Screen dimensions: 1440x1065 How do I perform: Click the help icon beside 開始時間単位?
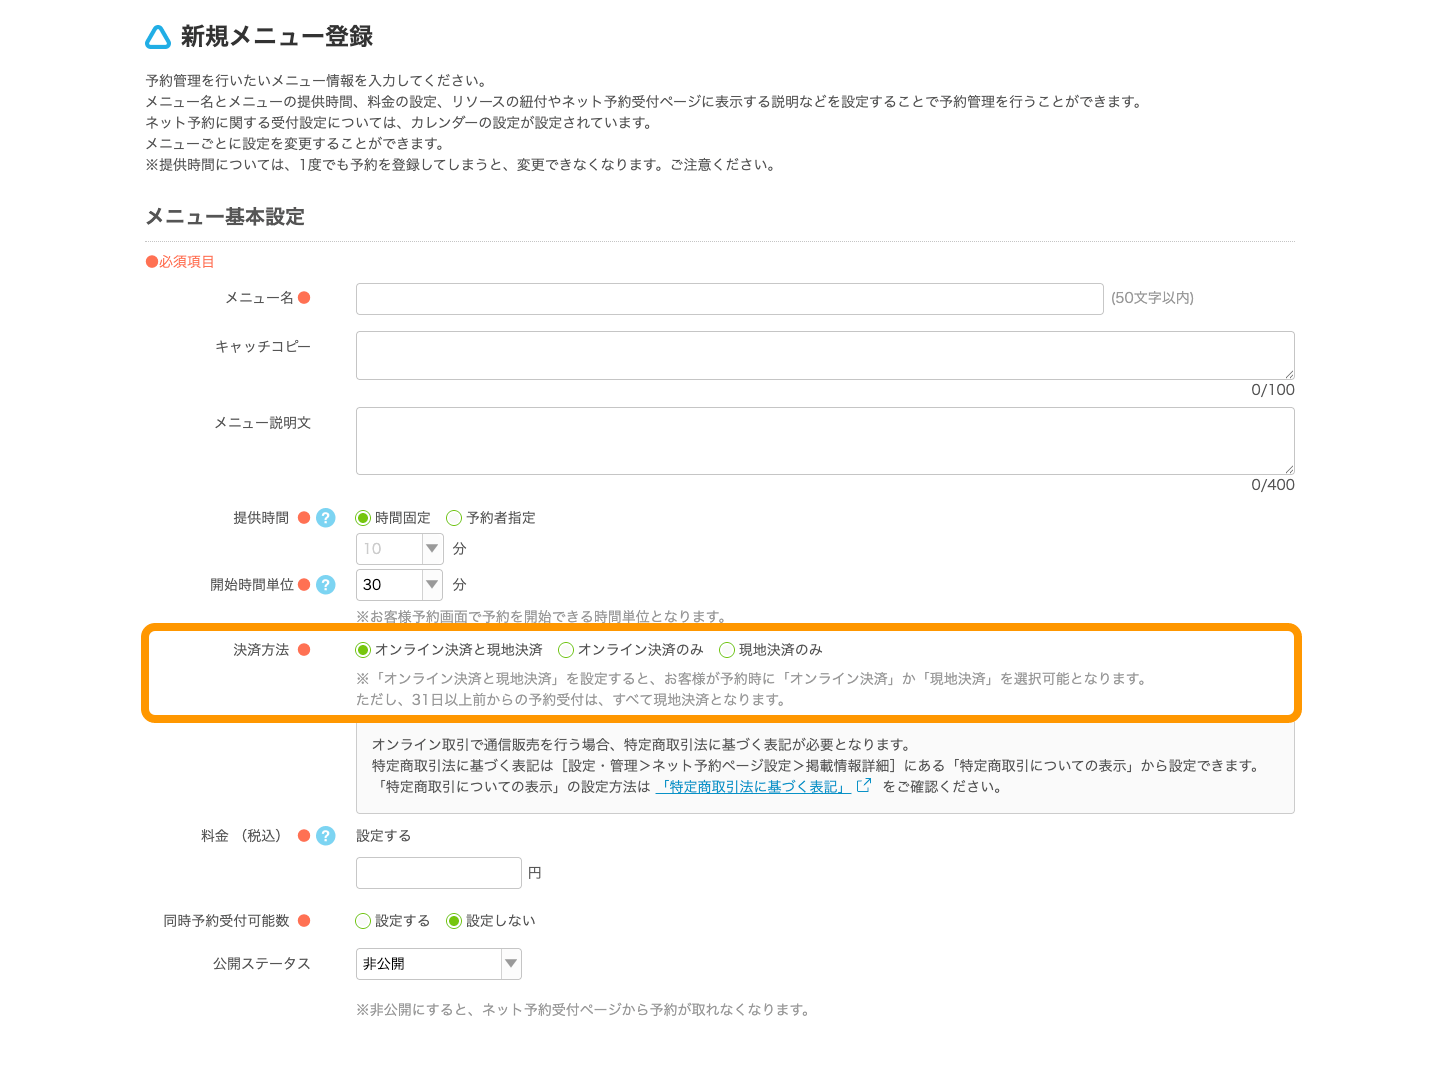click(x=325, y=585)
